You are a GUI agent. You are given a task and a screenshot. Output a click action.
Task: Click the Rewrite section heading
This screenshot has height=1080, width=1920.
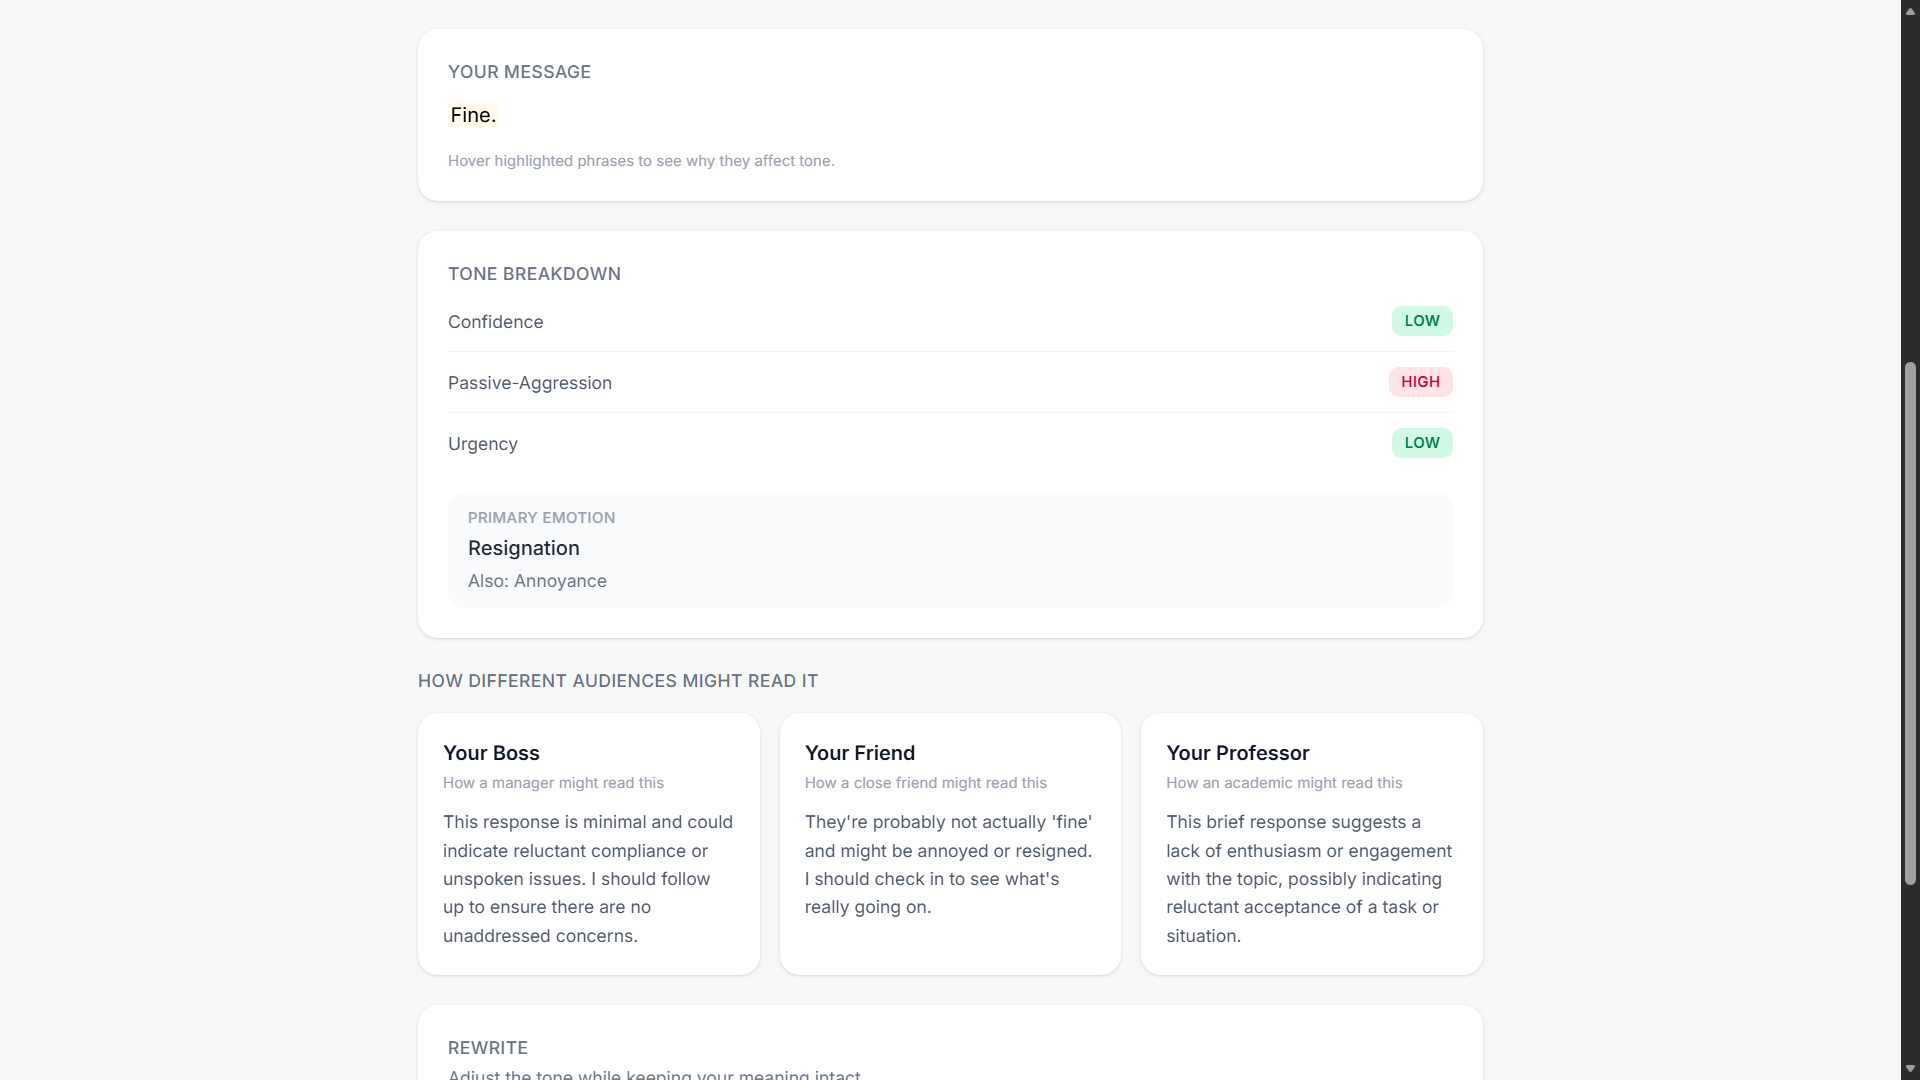click(x=487, y=1048)
